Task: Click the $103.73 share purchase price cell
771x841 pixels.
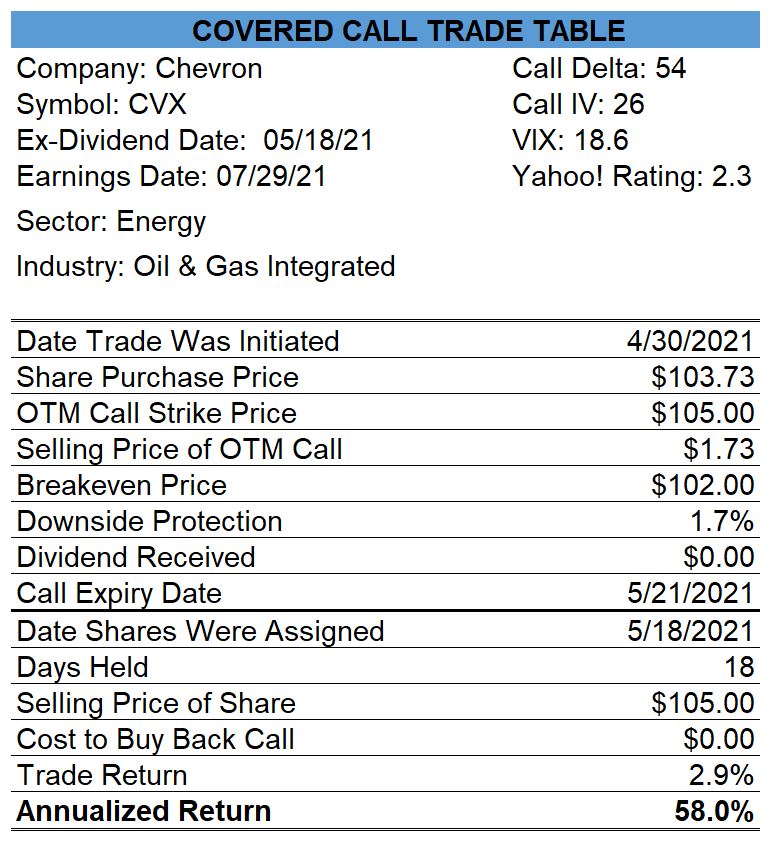Action: [702, 377]
